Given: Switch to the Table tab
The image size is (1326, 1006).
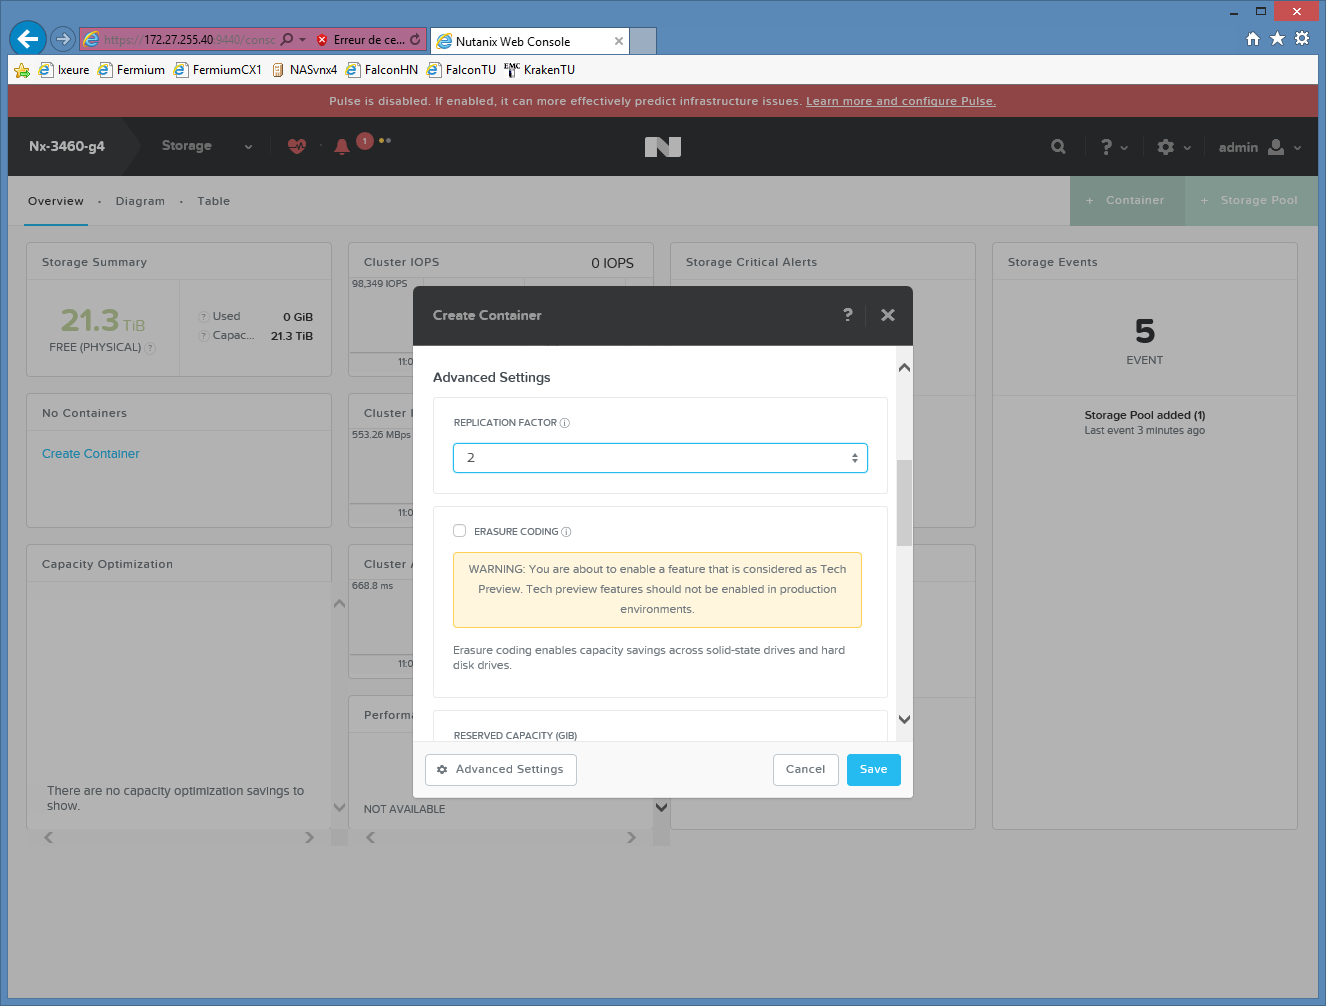Looking at the screenshot, I should pos(213,201).
